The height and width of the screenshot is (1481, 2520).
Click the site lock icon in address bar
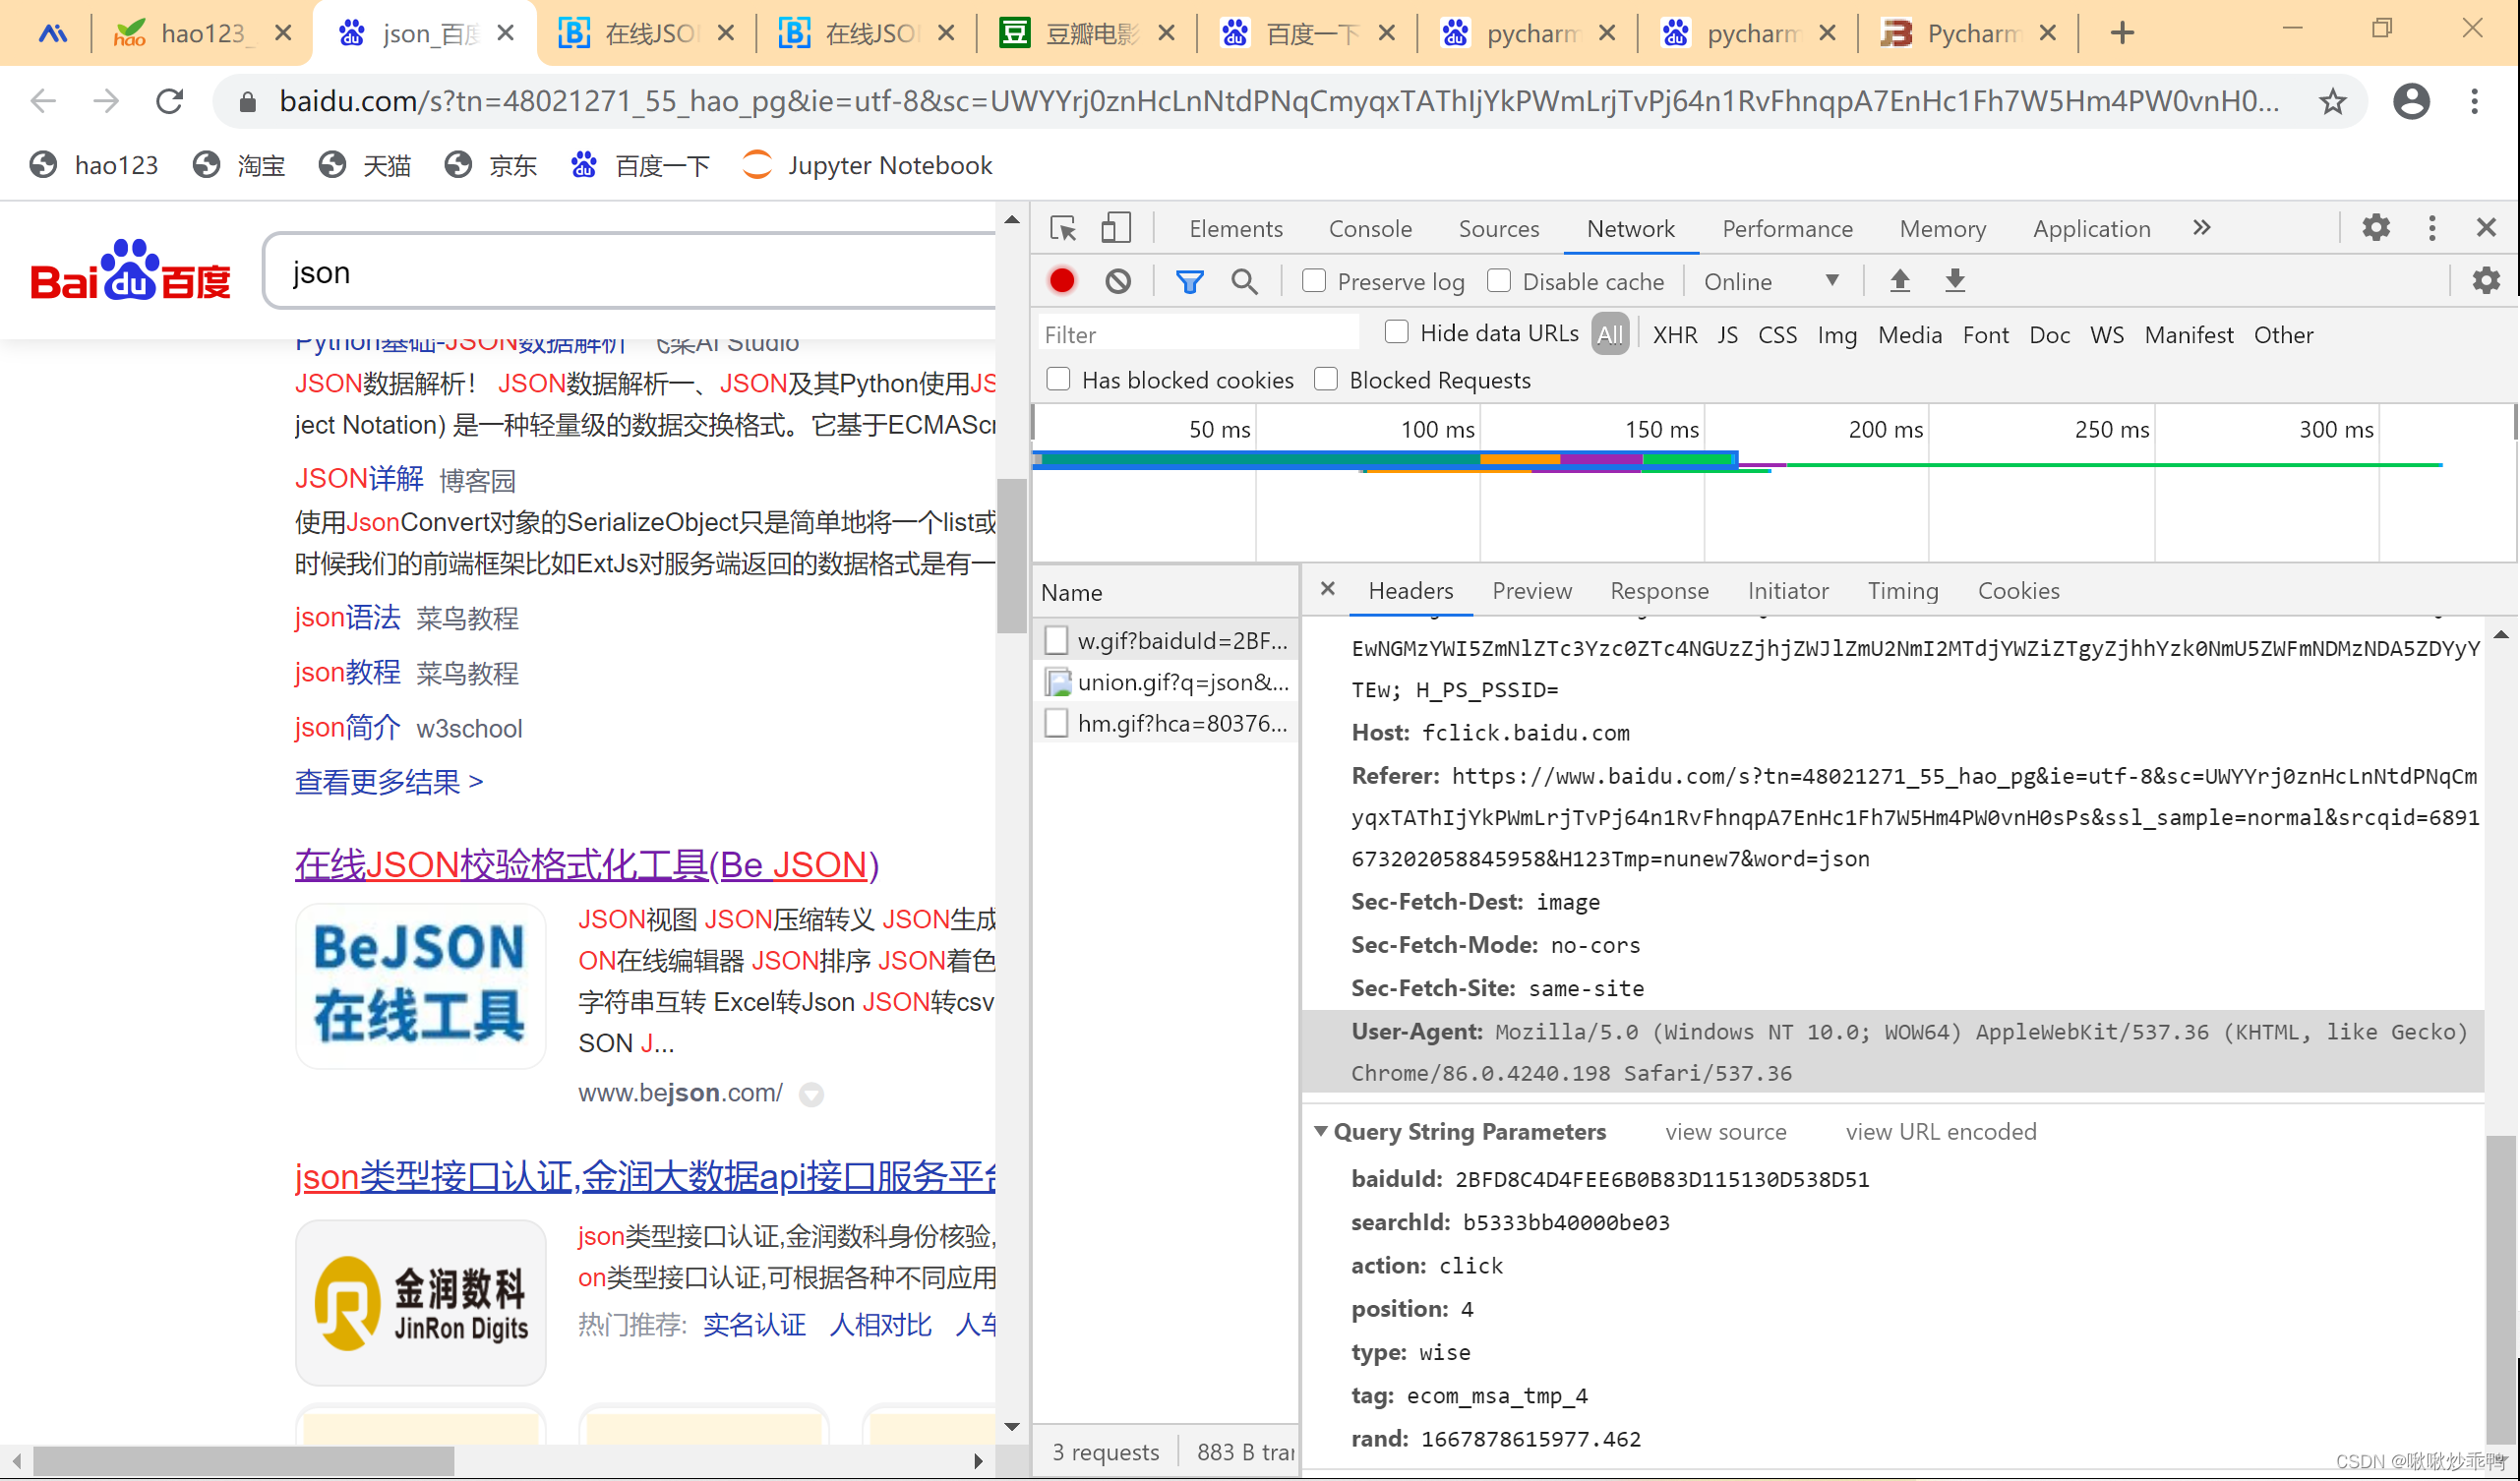coord(248,101)
